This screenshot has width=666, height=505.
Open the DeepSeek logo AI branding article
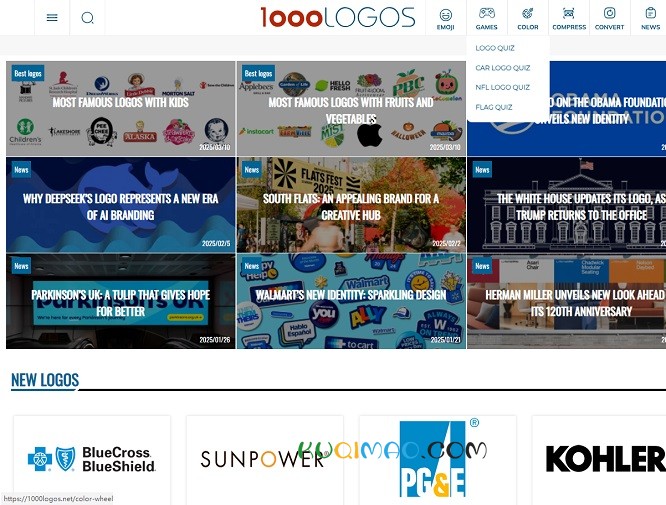pos(121,205)
